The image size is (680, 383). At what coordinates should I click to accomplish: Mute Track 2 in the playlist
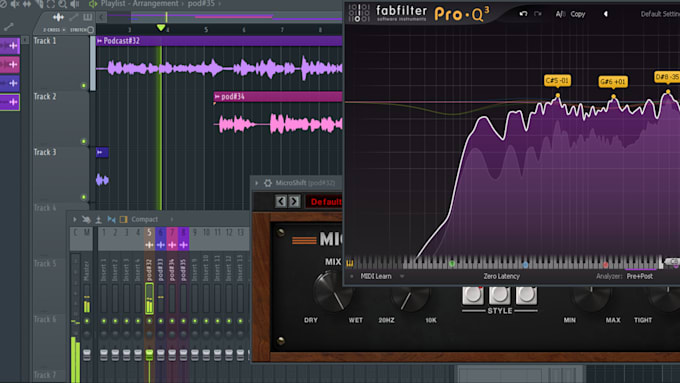pyautogui.click(x=84, y=141)
